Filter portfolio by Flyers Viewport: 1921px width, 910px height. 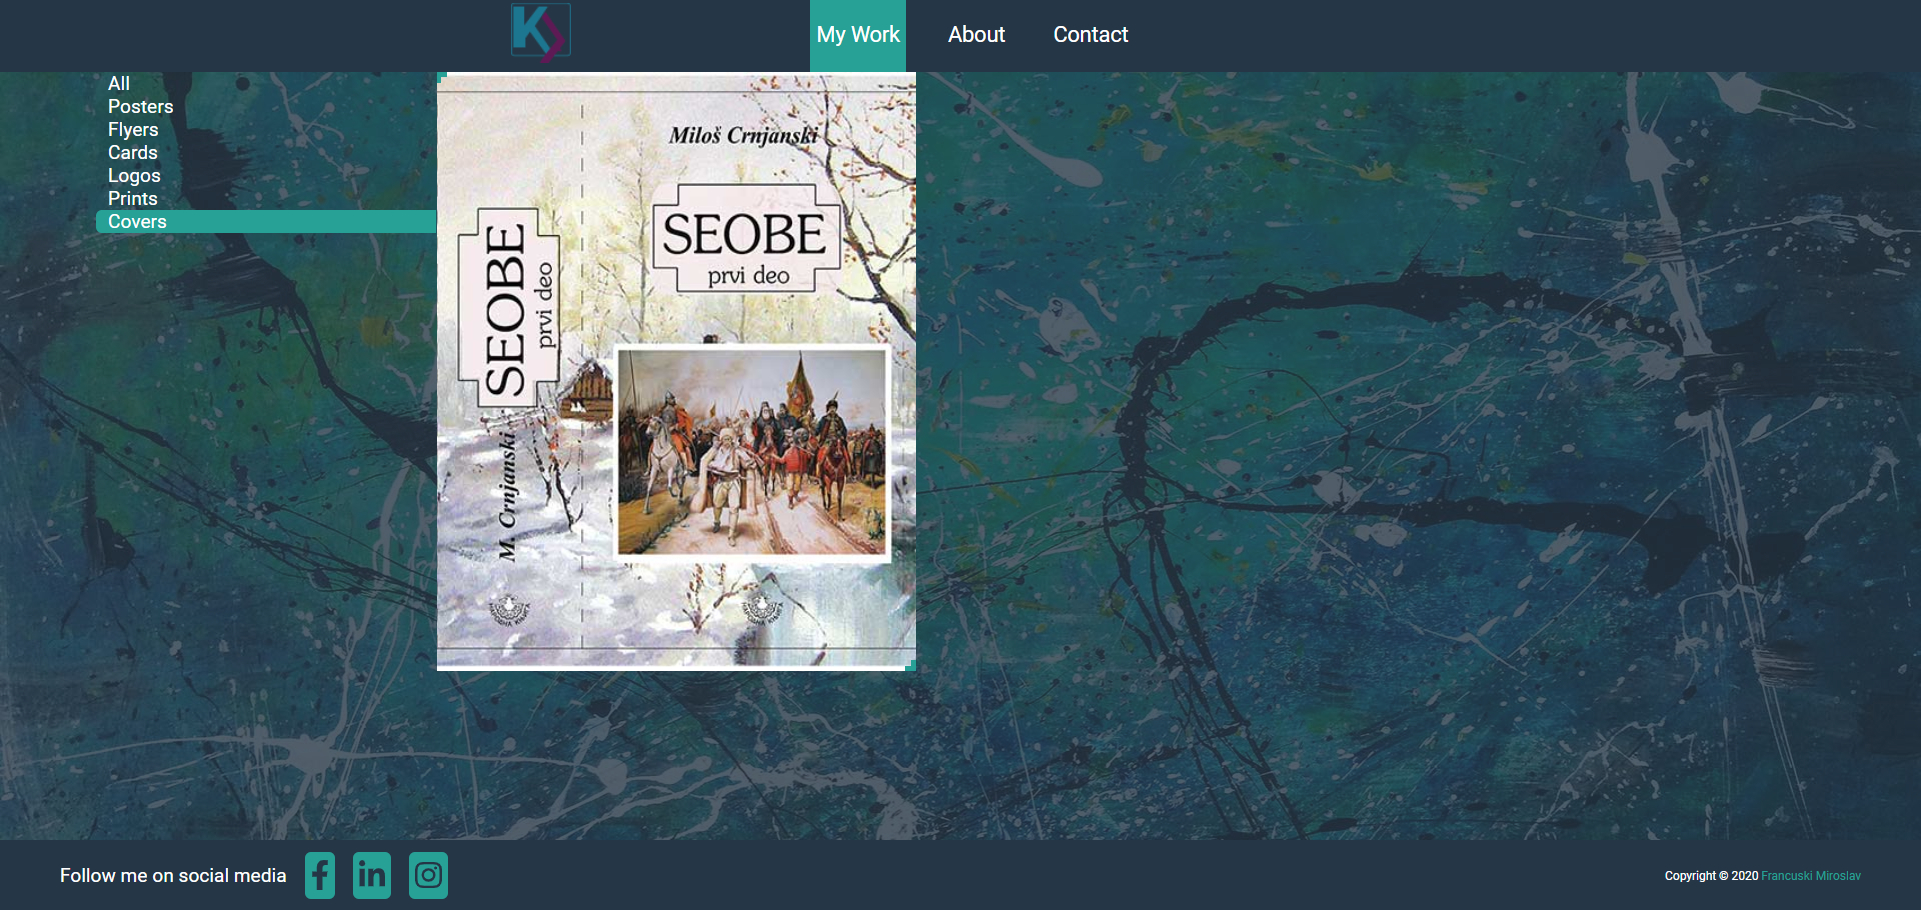[133, 129]
